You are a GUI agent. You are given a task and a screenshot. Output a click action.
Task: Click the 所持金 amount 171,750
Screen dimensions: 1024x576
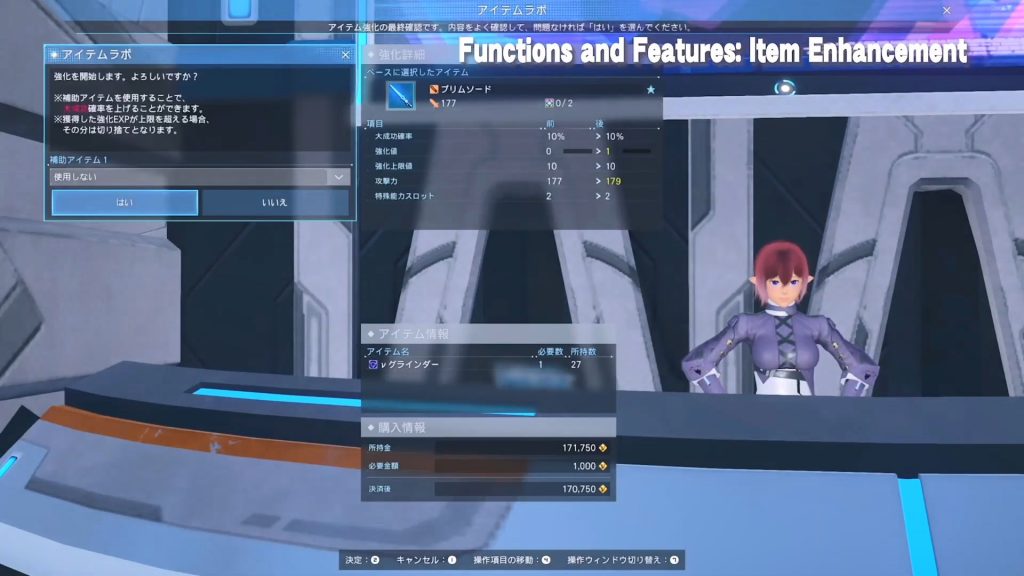579,448
